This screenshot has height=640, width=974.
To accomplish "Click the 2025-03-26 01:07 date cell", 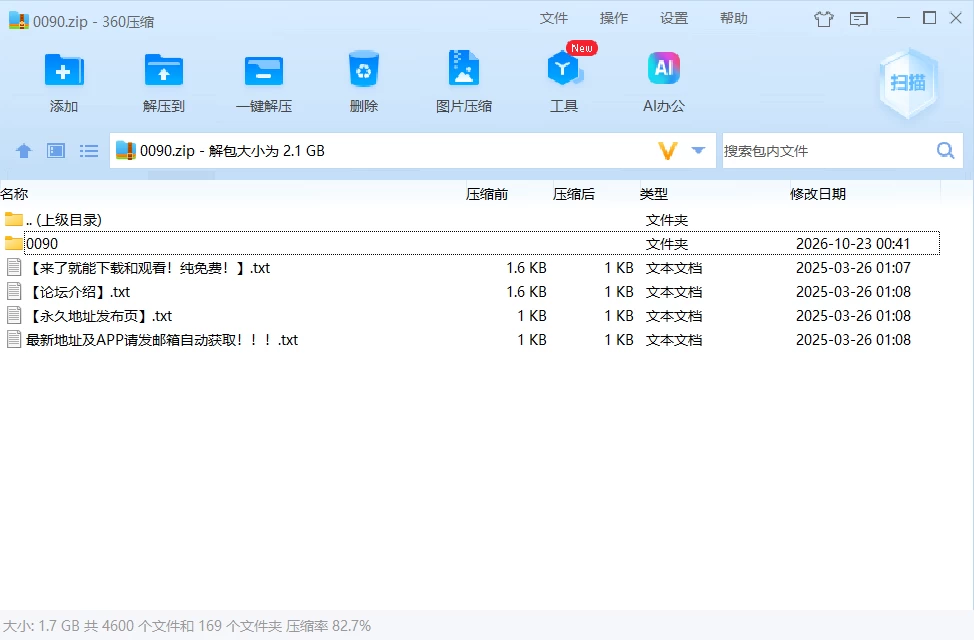I will click(853, 268).
